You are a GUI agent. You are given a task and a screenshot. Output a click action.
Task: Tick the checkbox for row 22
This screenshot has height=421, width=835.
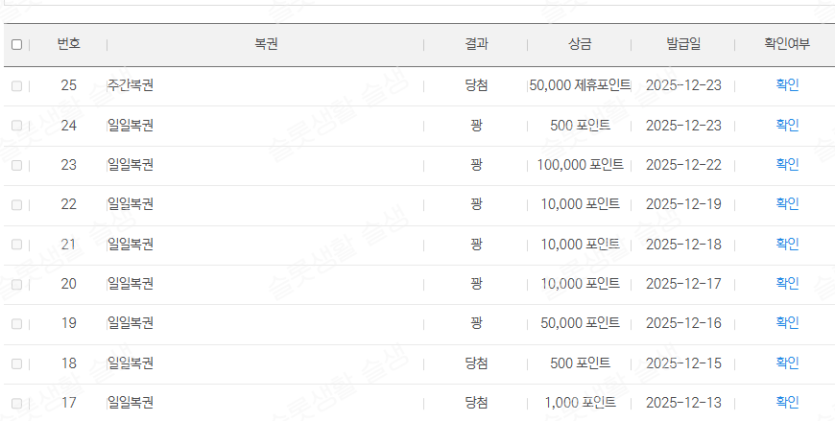(16, 204)
